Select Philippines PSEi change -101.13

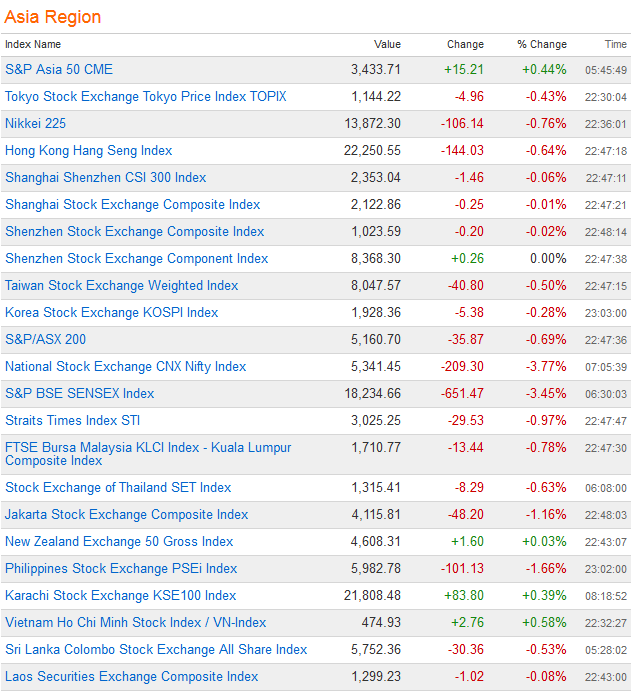(462, 568)
